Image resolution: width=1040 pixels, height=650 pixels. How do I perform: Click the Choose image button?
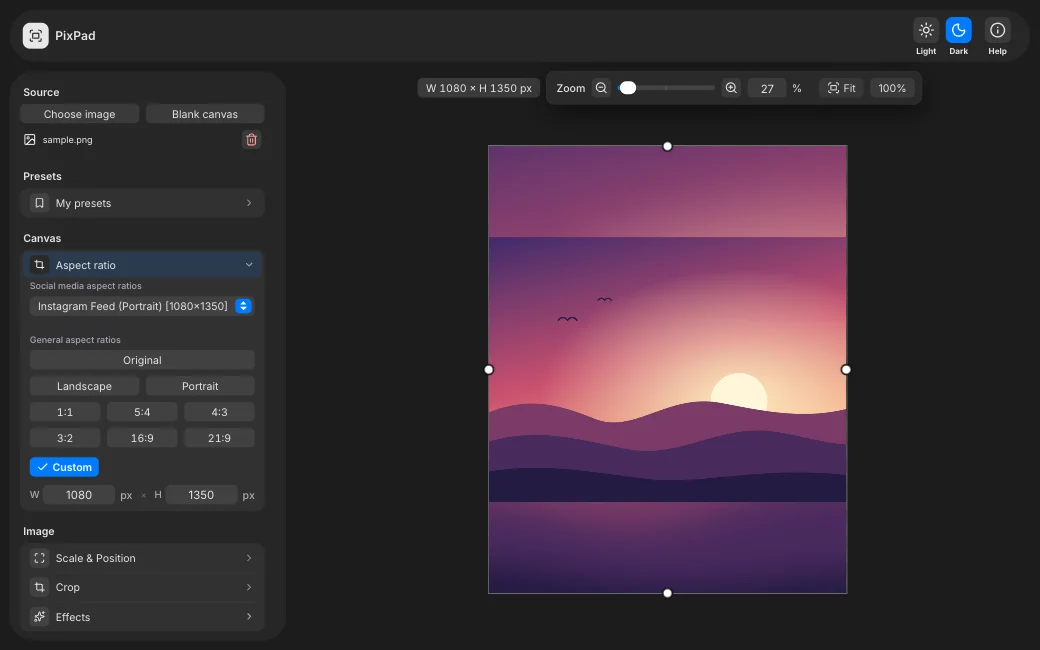pos(80,114)
